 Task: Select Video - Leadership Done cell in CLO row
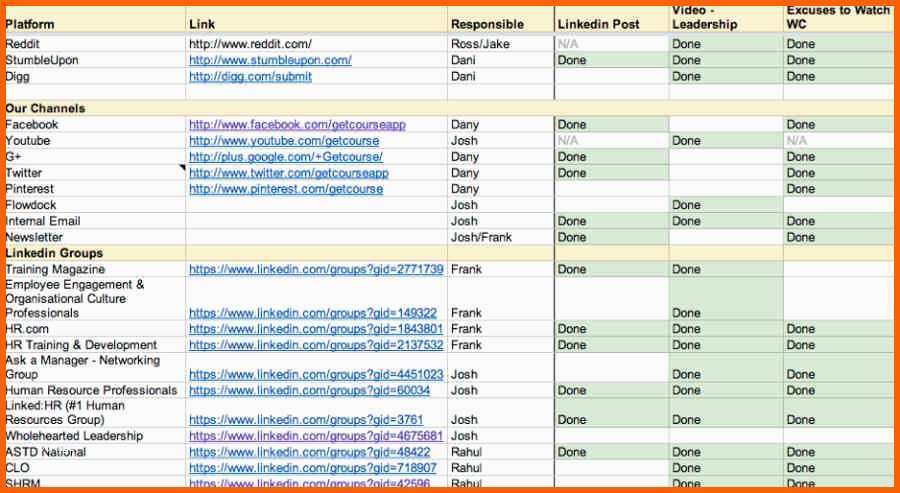point(726,468)
